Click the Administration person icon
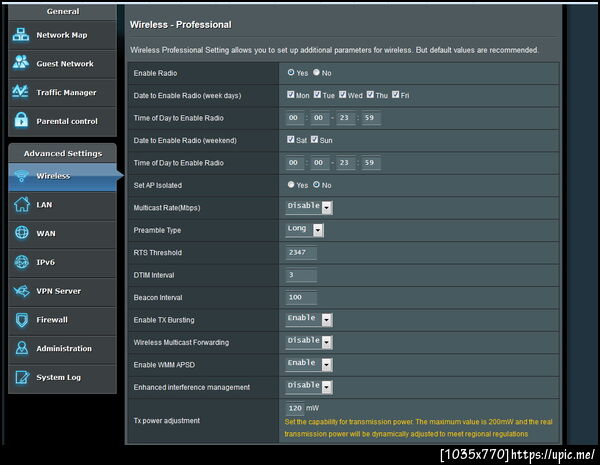 click(x=21, y=348)
